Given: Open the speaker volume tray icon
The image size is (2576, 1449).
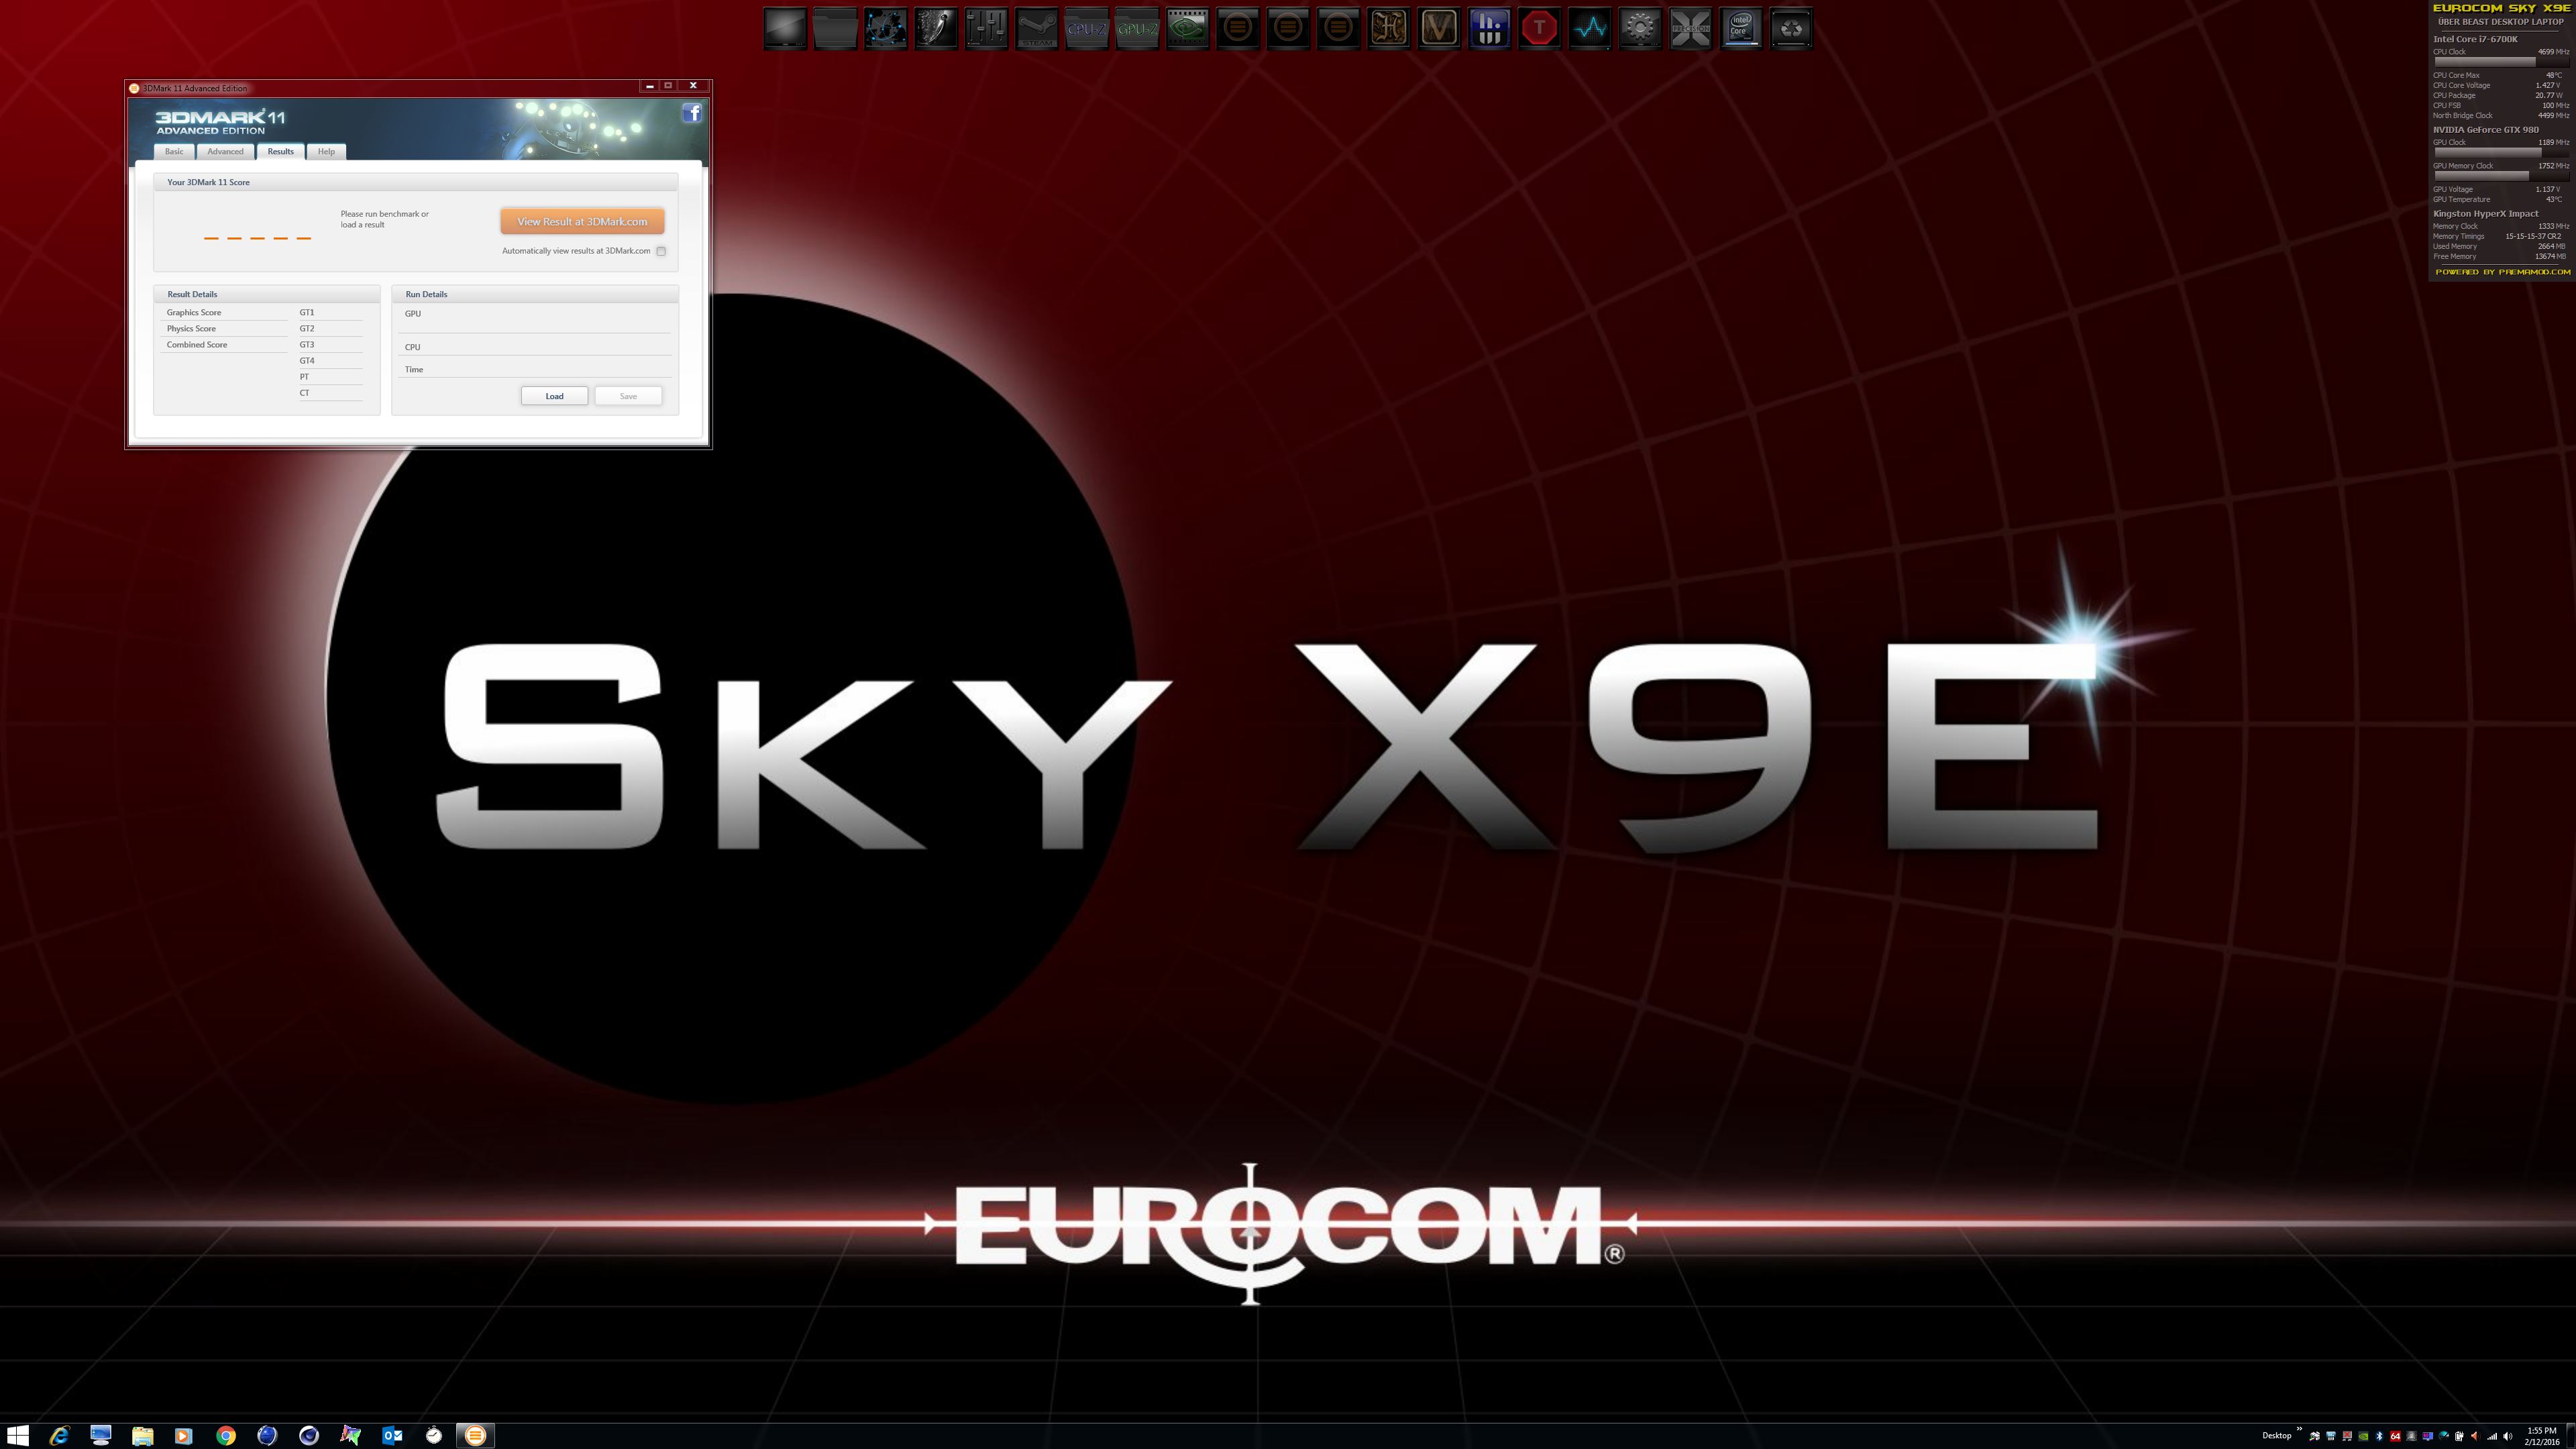Looking at the screenshot, I should click(x=2508, y=1436).
